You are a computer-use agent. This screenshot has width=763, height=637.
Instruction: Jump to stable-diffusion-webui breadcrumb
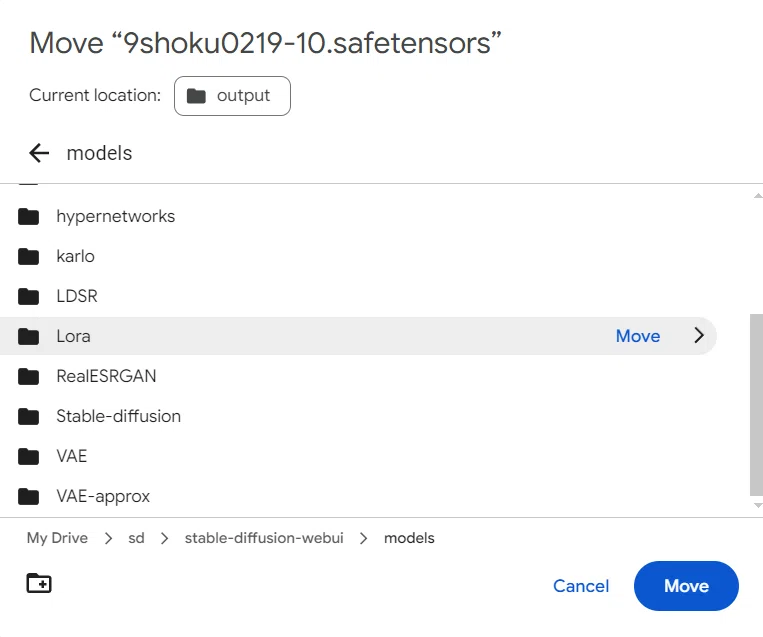click(264, 538)
